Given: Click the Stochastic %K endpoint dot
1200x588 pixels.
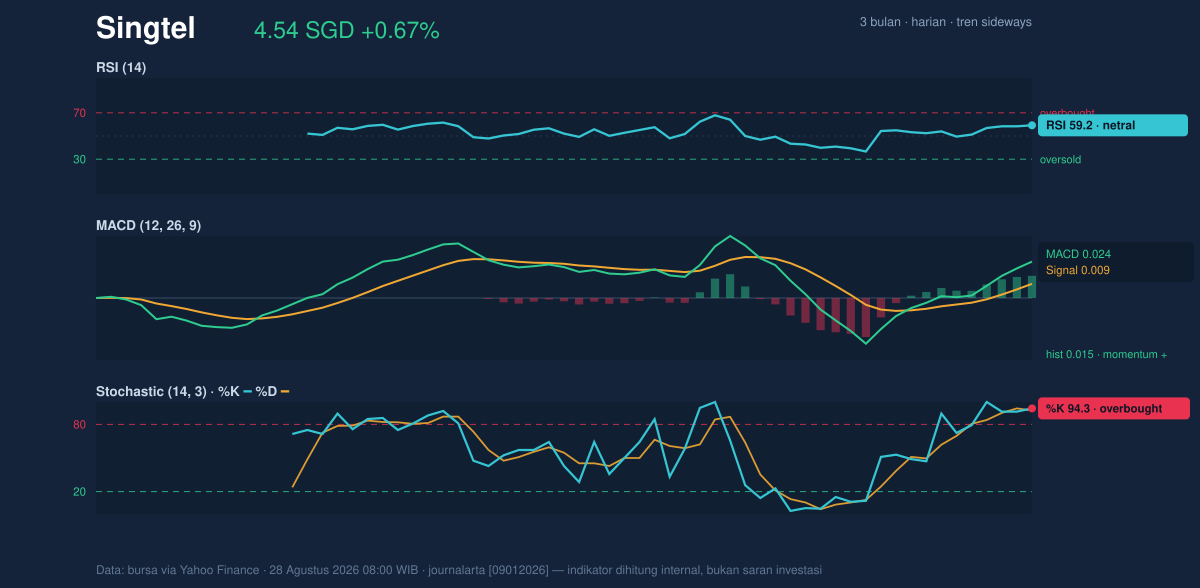Looking at the screenshot, I should click(x=1032, y=408).
